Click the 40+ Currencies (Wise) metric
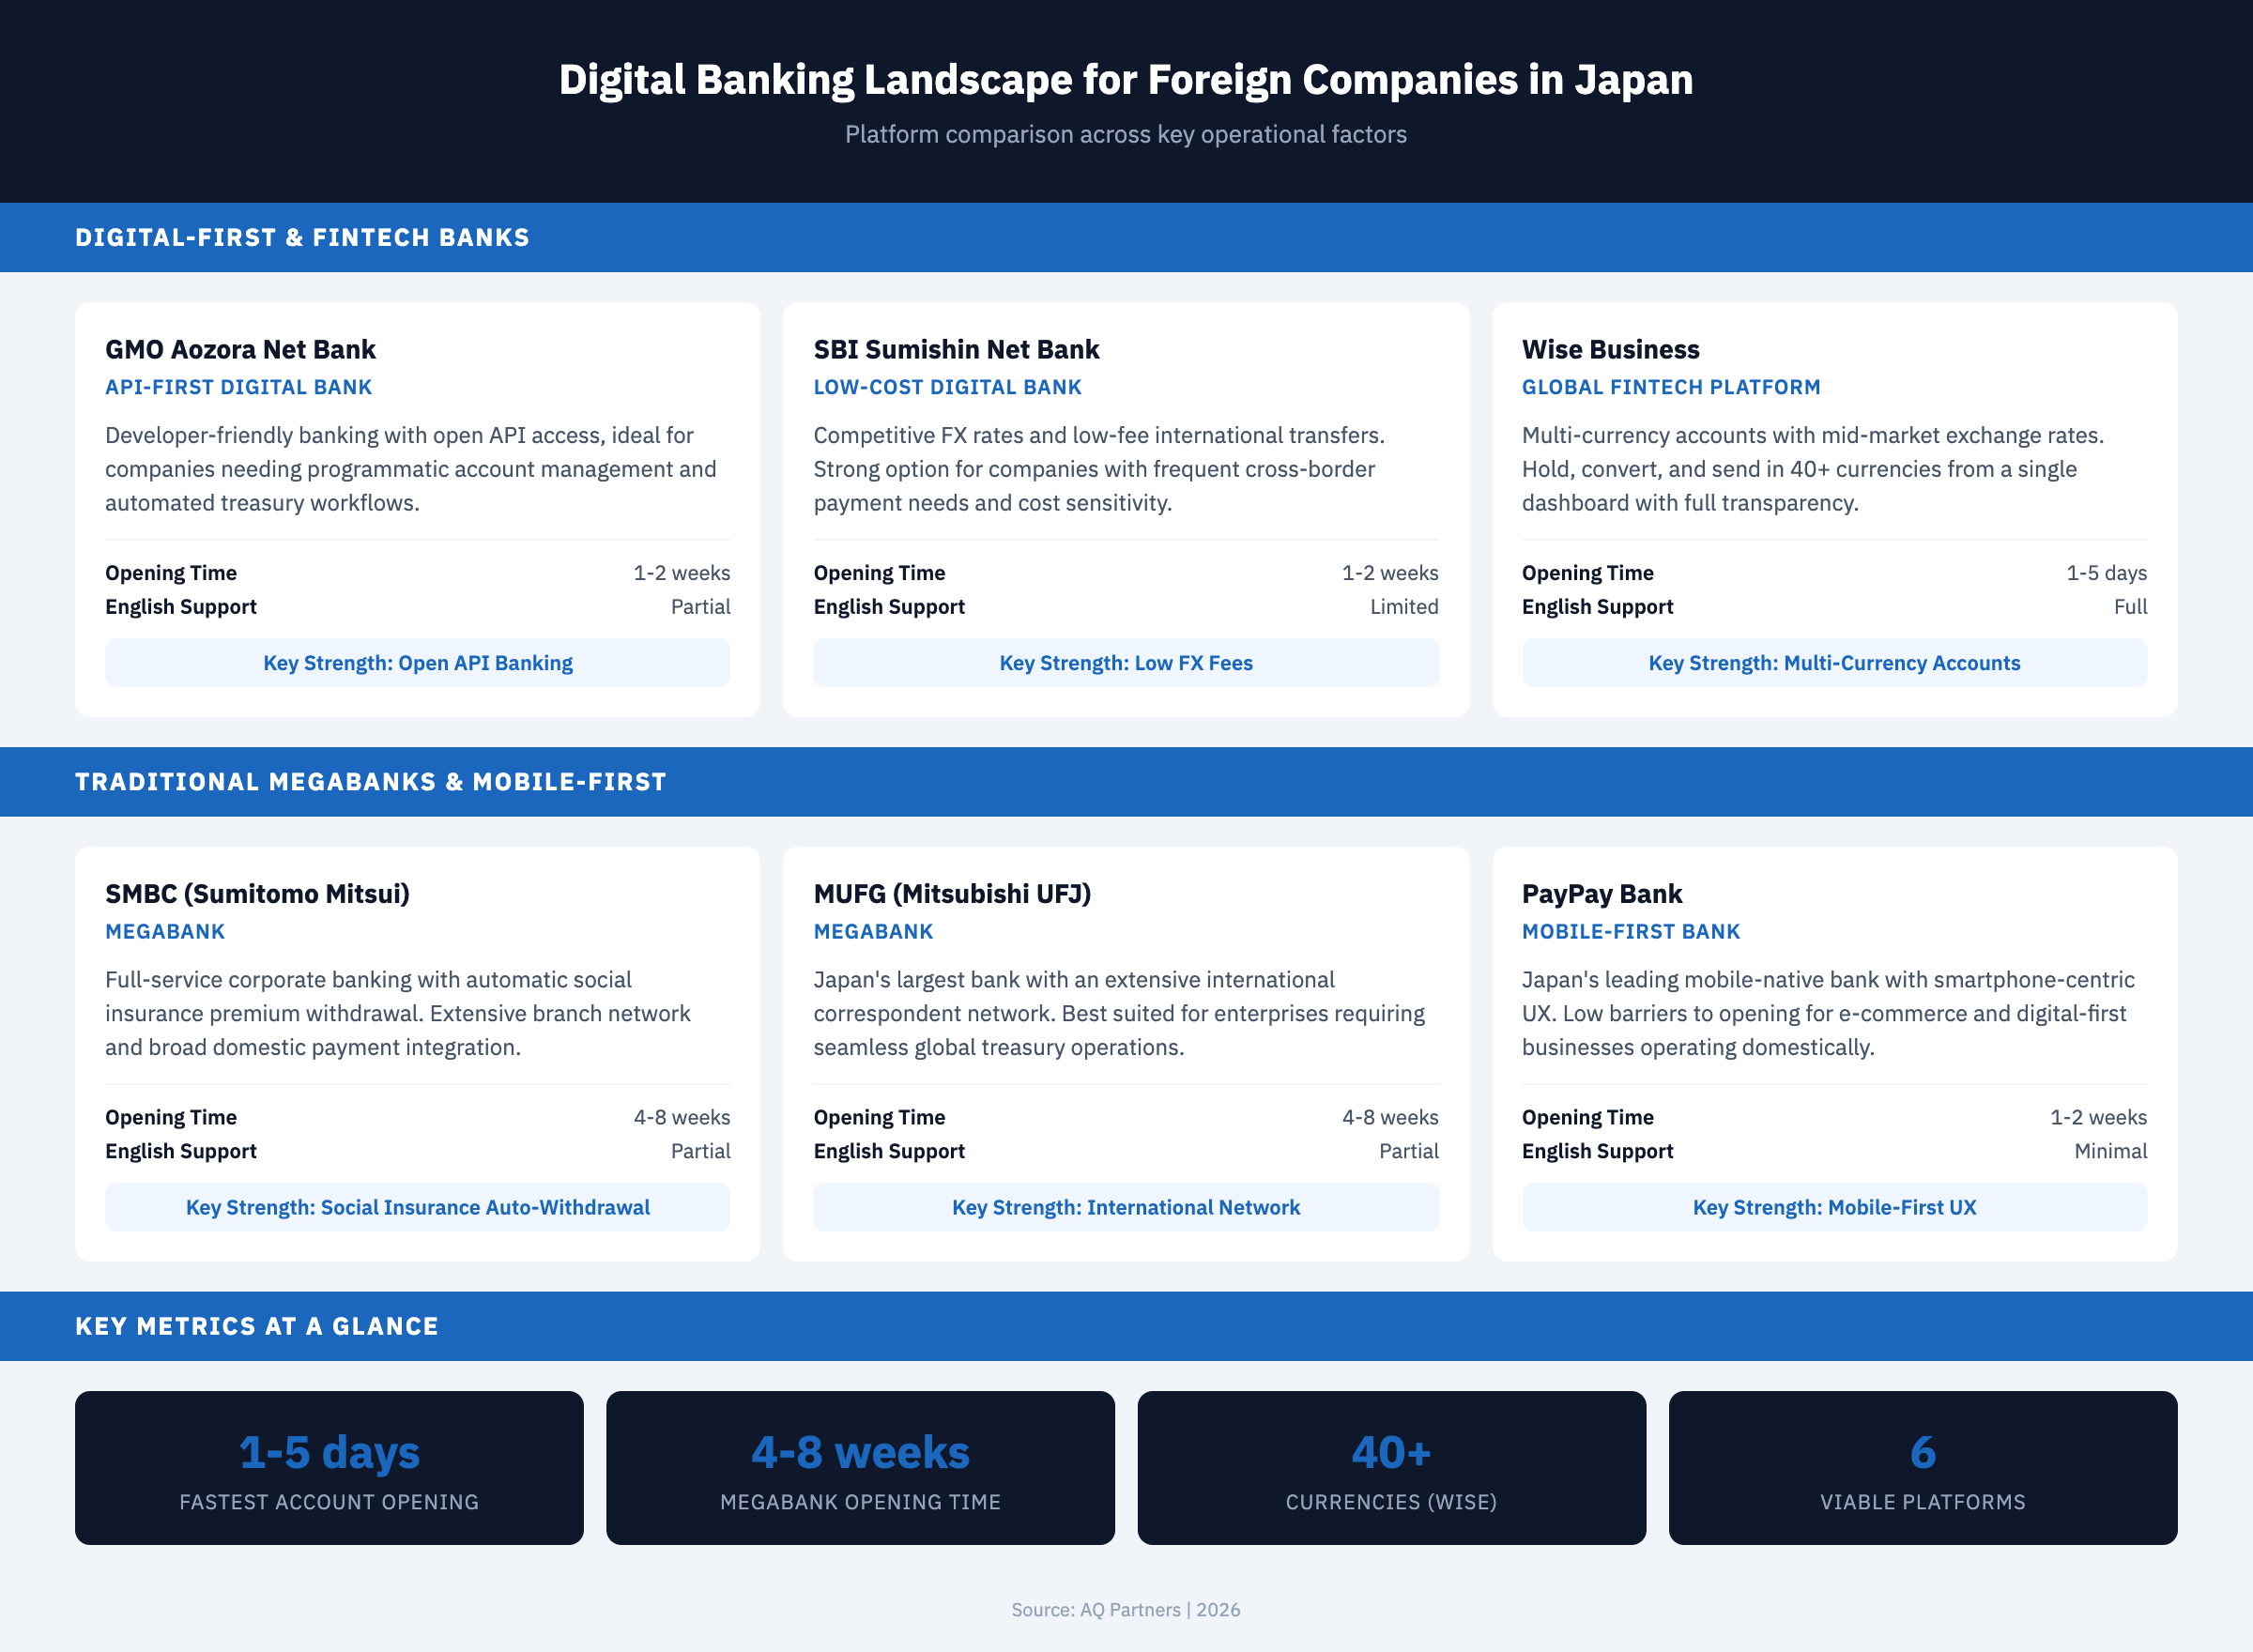This screenshot has width=2253, height=1652. (1391, 1468)
